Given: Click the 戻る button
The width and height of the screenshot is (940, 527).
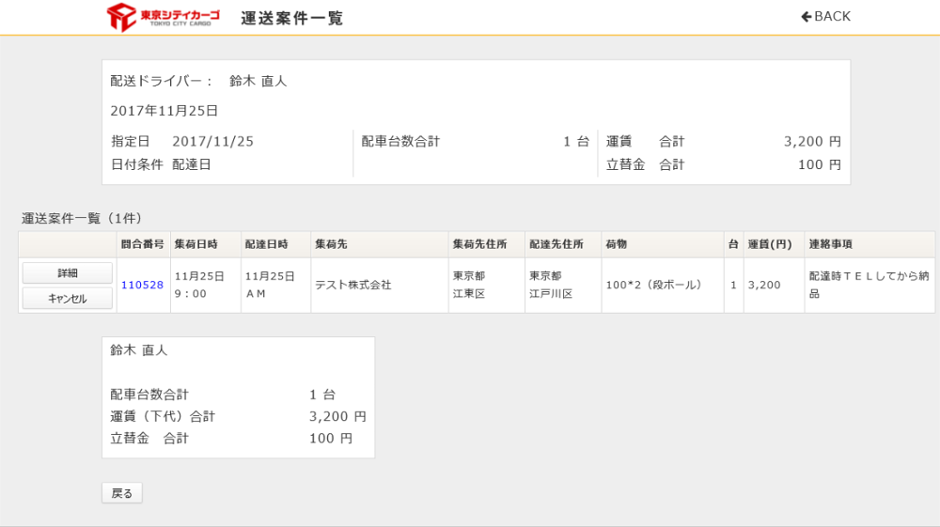Looking at the screenshot, I should (122, 493).
